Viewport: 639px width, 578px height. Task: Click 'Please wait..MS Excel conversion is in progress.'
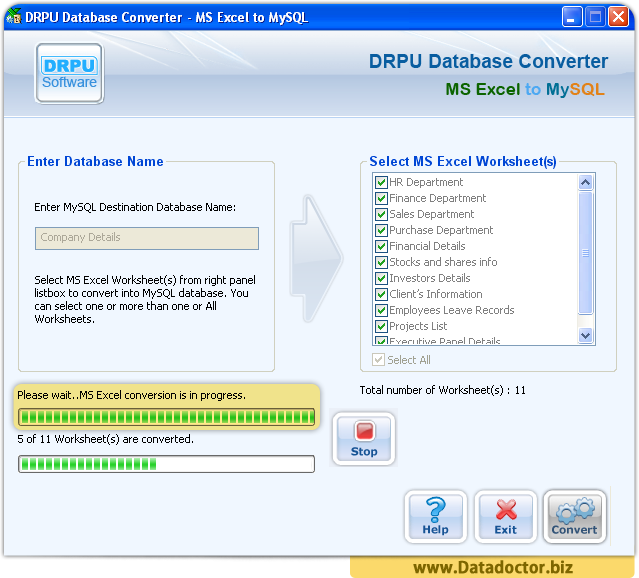click(132, 395)
